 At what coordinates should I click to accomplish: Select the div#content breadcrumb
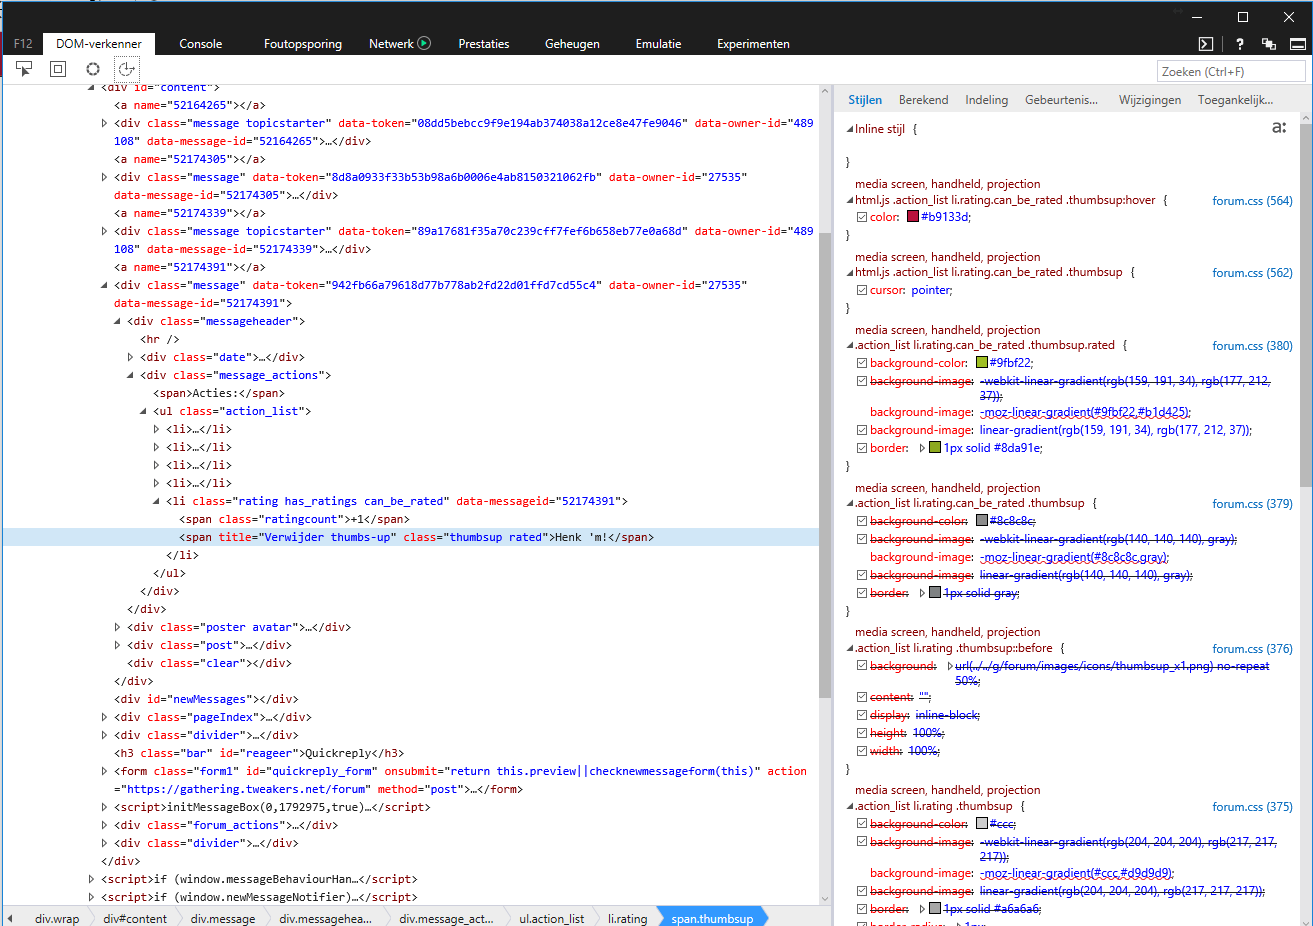[x=135, y=918]
